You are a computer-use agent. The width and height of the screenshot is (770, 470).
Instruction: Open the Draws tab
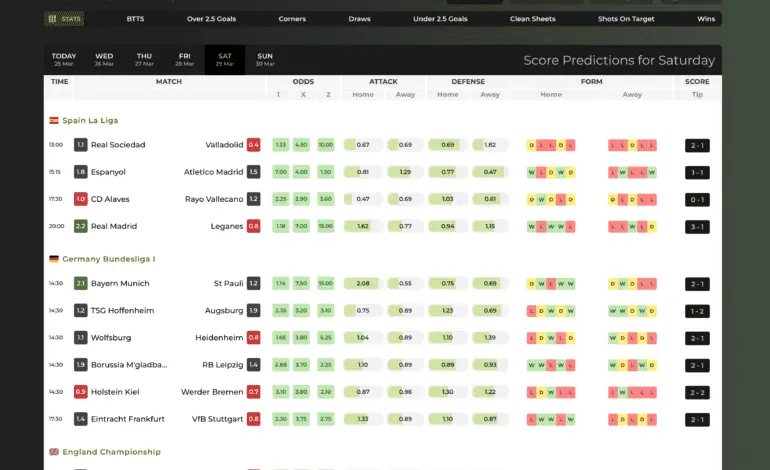coord(359,19)
